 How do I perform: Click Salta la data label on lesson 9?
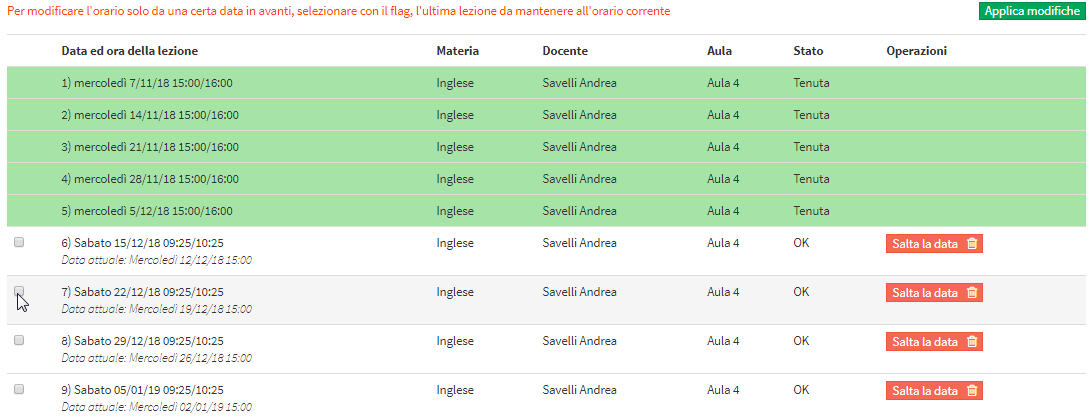925,390
